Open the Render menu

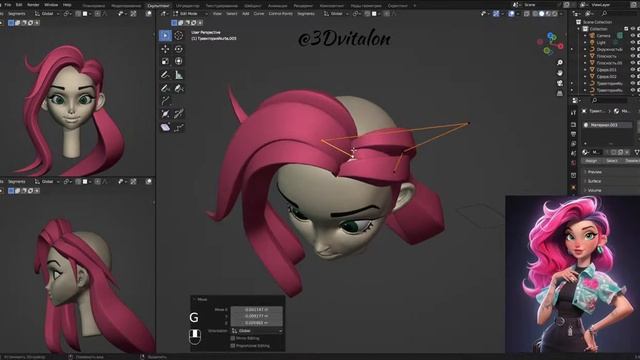tap(33, 5)
